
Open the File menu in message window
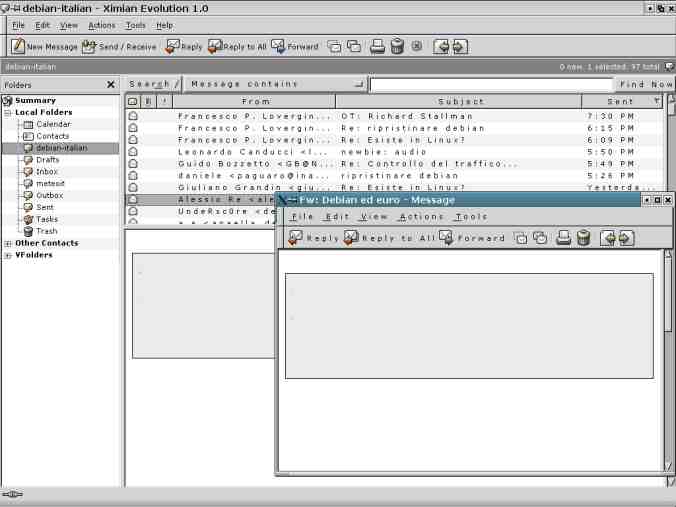pos(303,216)
